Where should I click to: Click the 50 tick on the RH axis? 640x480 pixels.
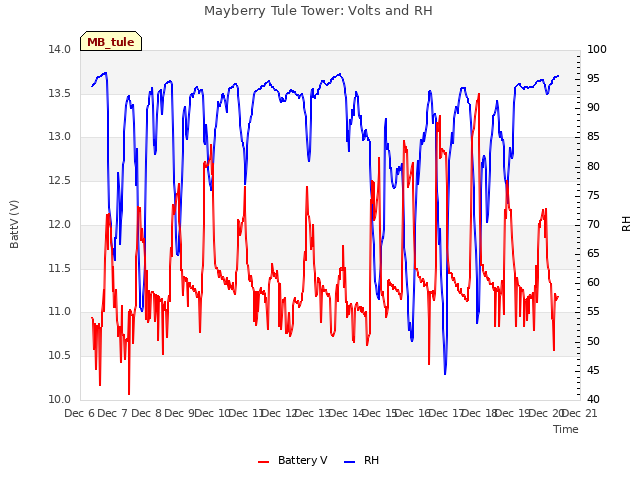click(593, 341)
